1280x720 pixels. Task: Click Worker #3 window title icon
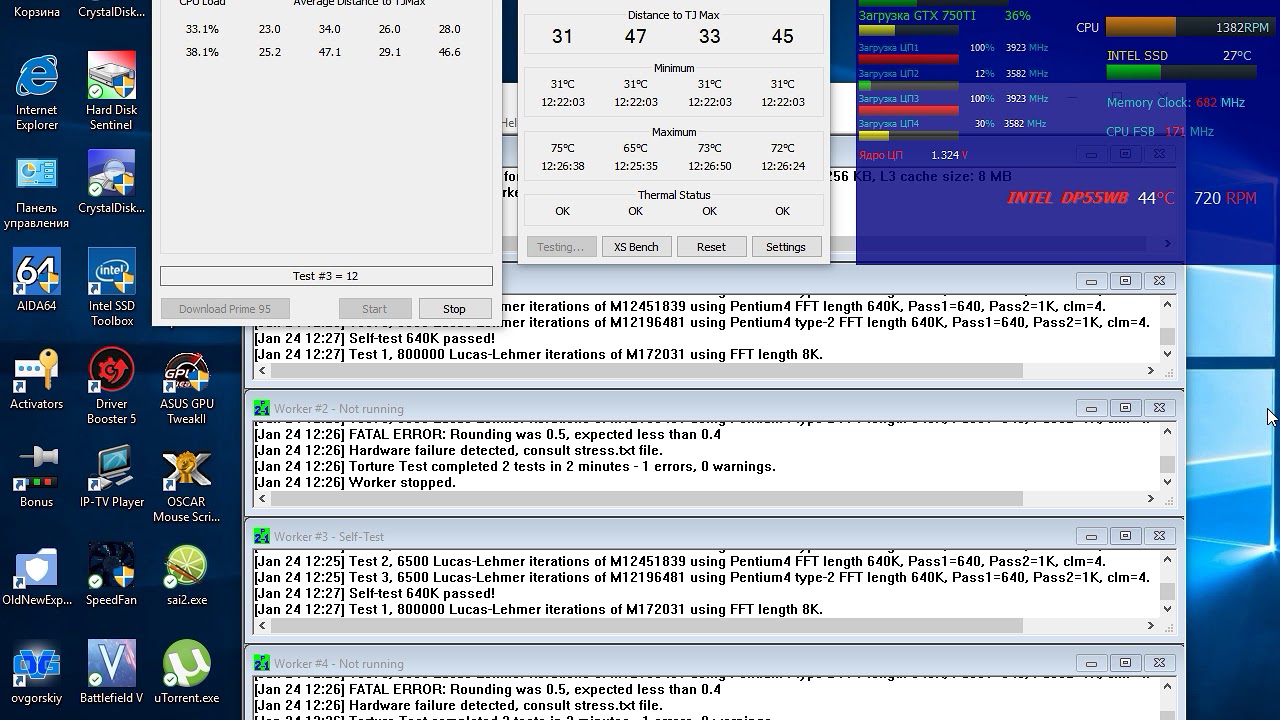[262, 536]
